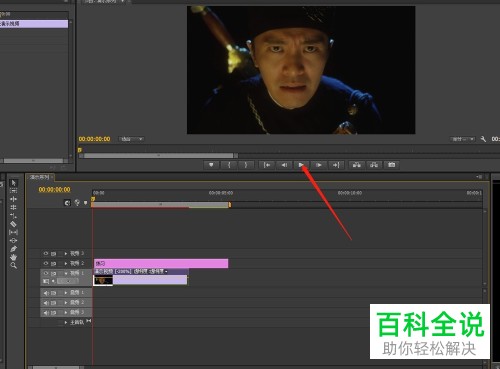Viewport: 500px width, 369px height.
Task: Click the Play button in program monitor
Action: point(301,165)
